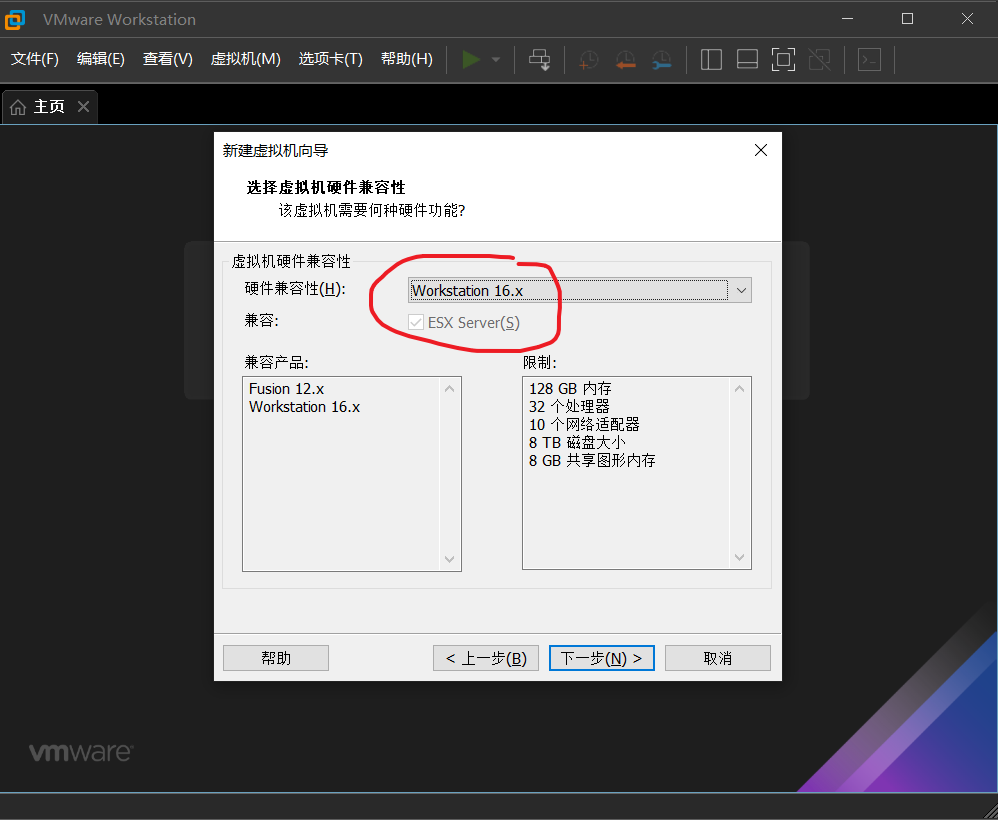998x820 pixels.
Task: Close the 新建虚拟机向导 dialog
Action: tap(761, 150)
